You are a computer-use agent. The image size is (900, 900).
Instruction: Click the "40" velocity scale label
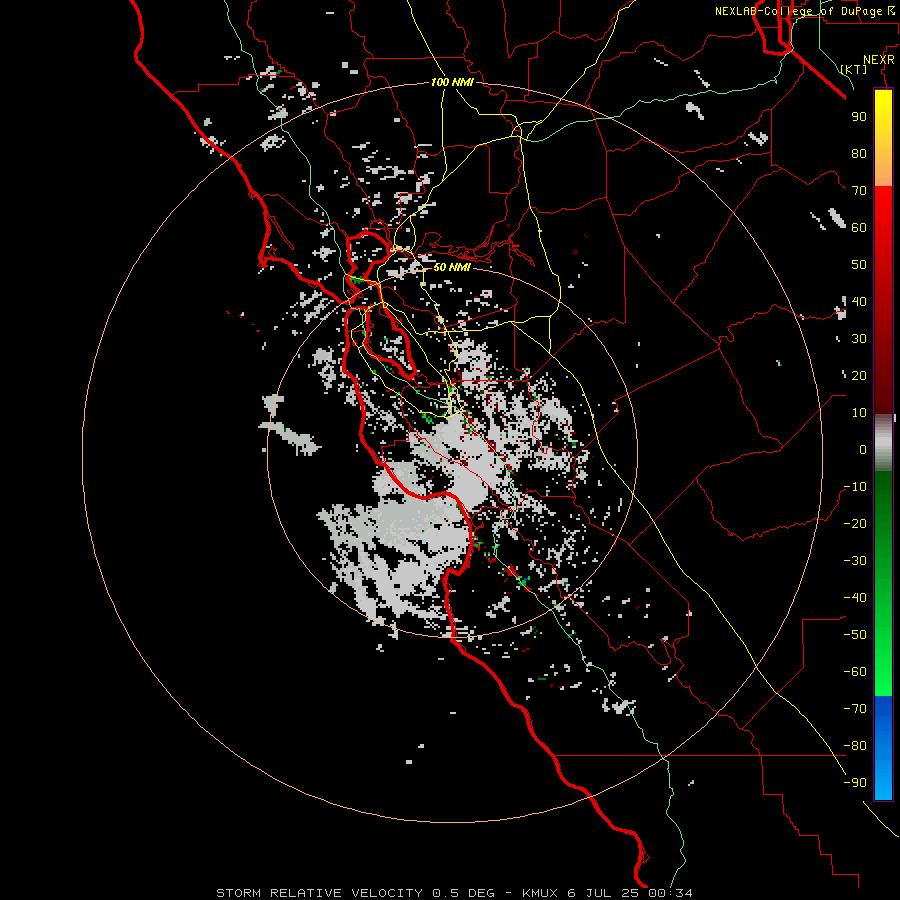tap(859, 301)
